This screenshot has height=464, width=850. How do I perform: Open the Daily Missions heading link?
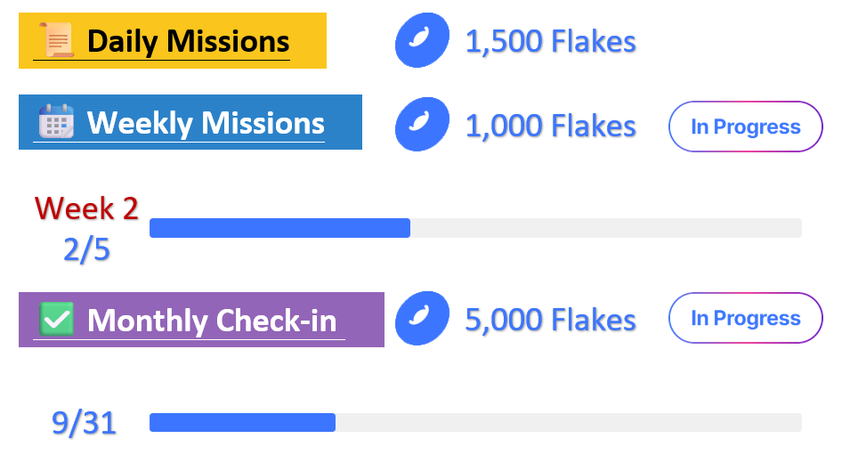[x=188, y=41]
